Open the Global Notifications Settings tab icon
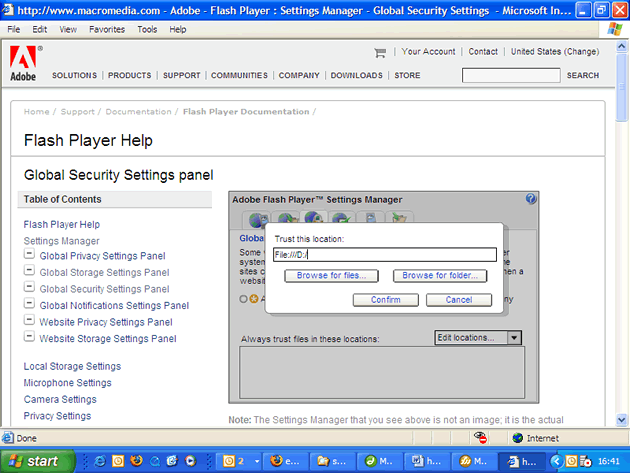 (341, 219)
